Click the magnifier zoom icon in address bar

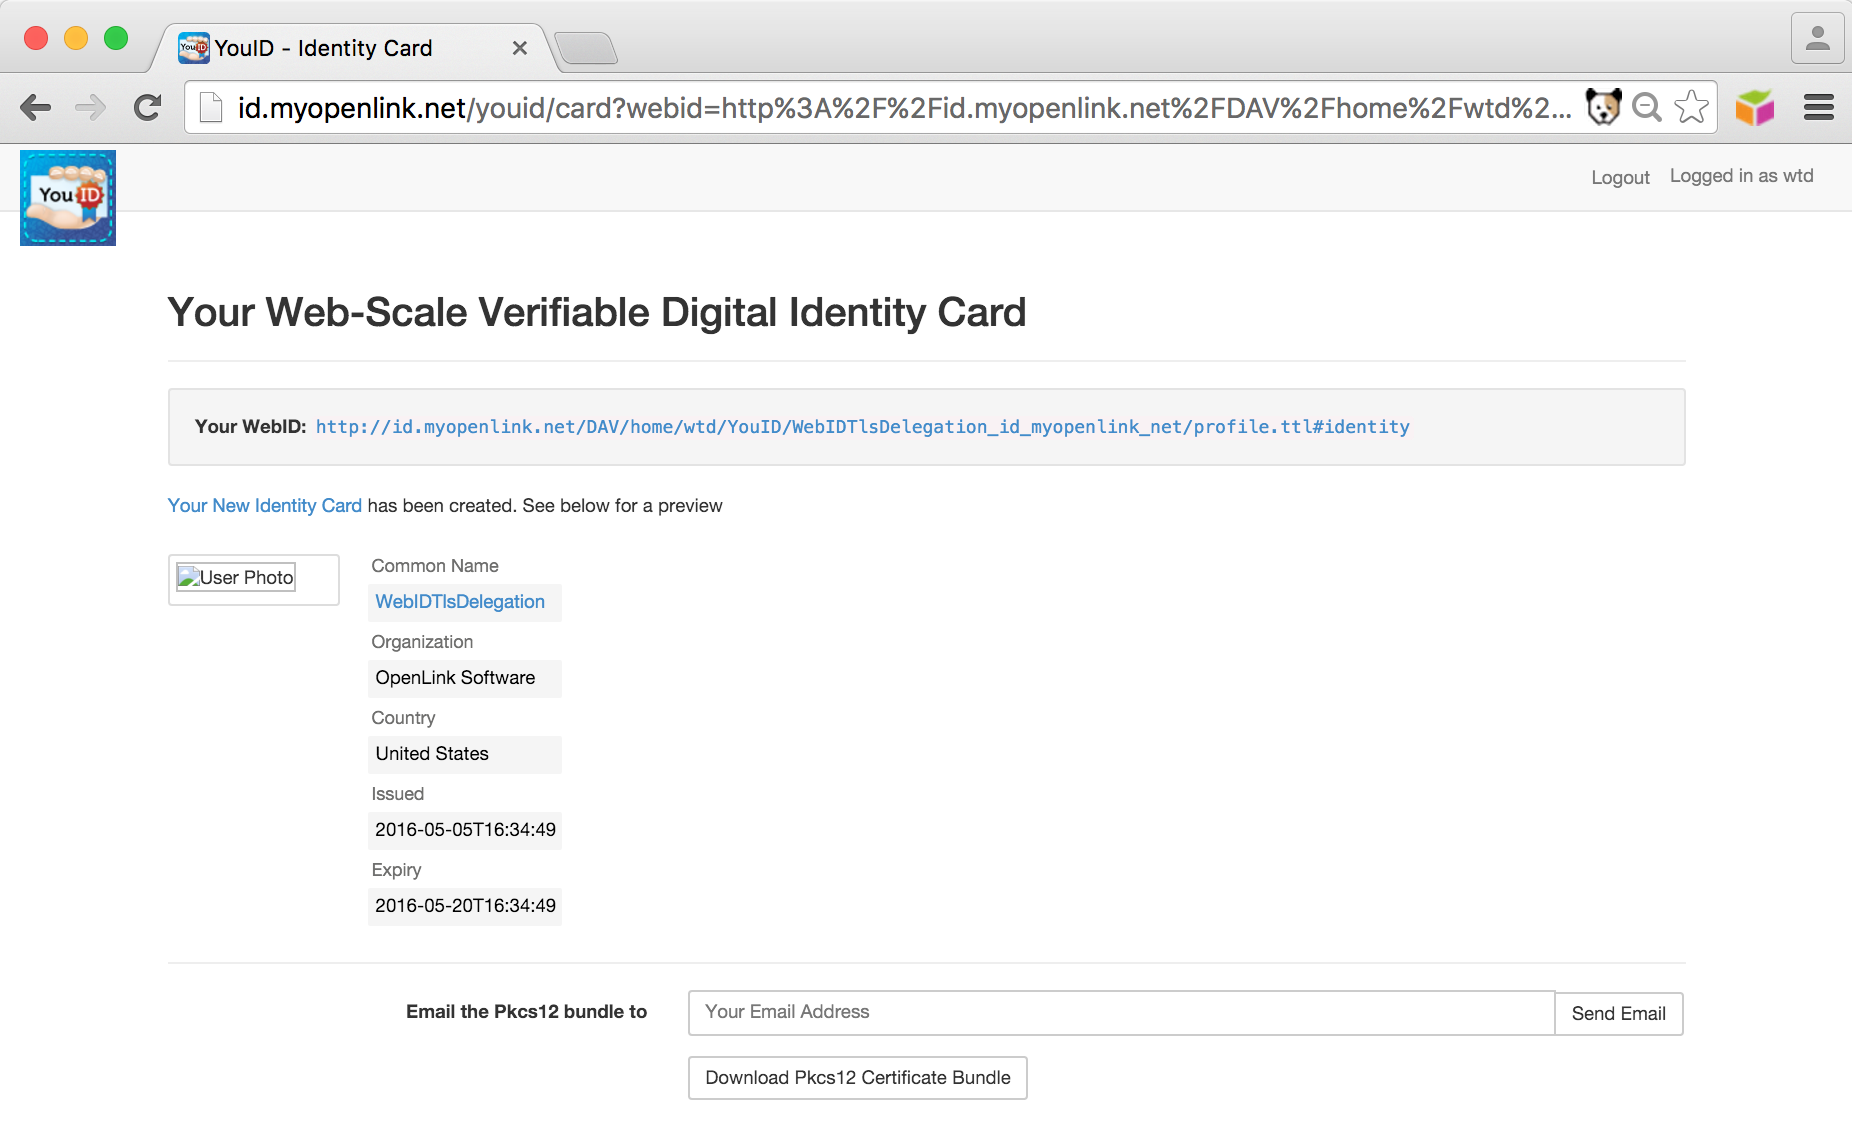(1646, 107)
